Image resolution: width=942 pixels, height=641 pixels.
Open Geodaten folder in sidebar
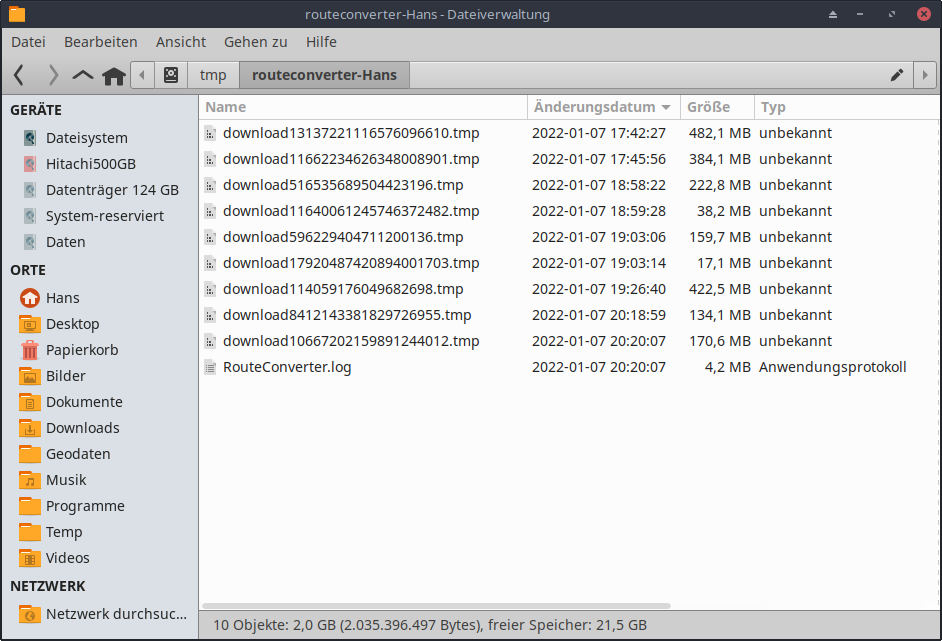[x=78, y=454]
